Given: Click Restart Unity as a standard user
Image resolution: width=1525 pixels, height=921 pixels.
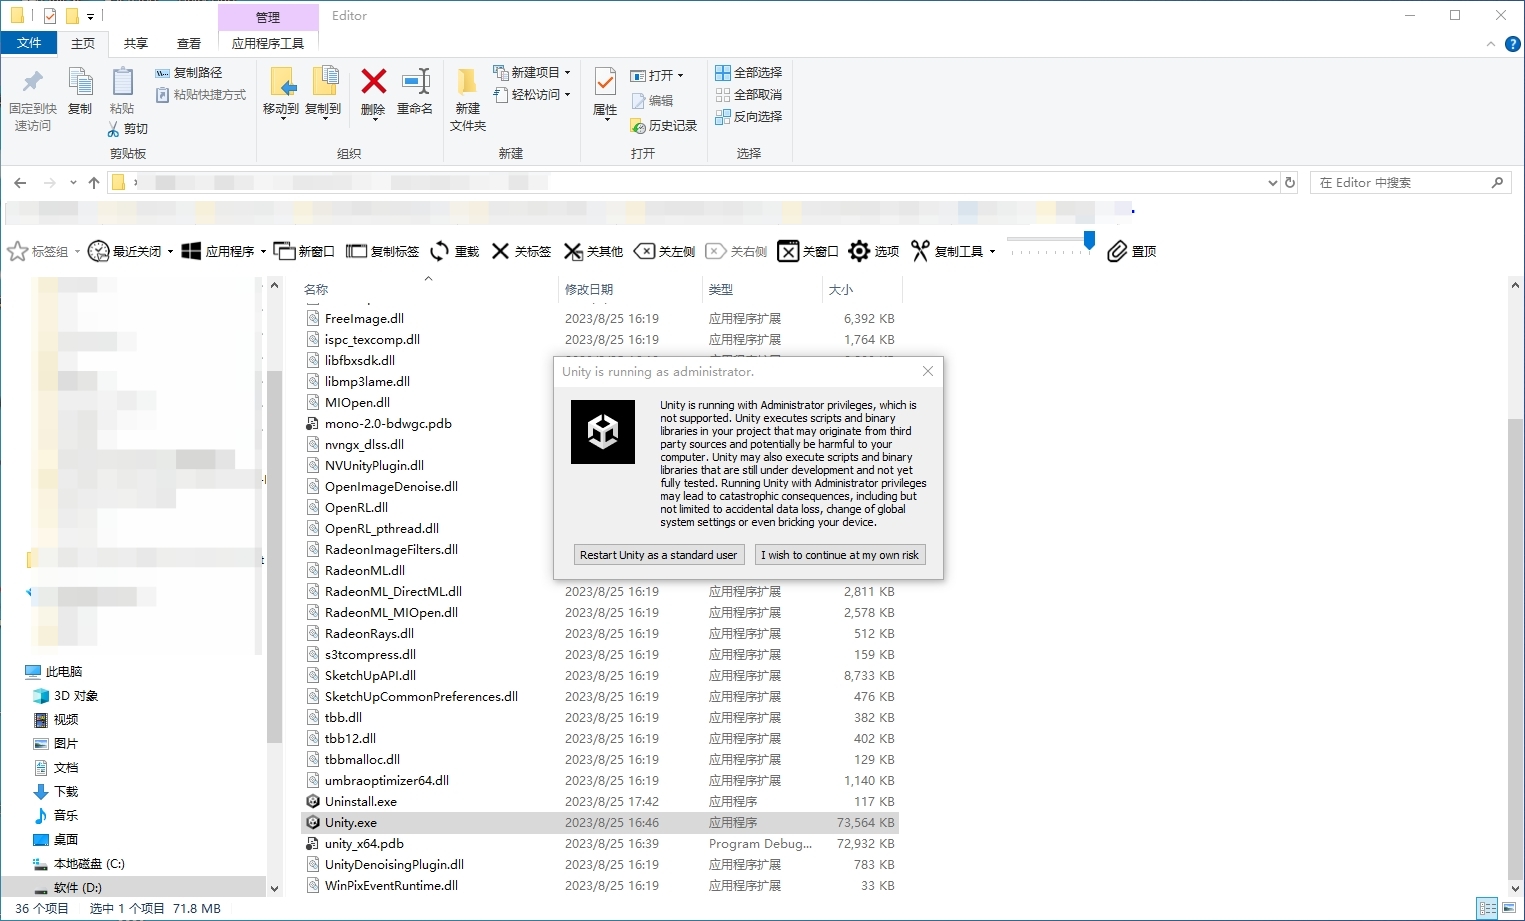Looking at the screenshot, I should [x=659, y=555].
